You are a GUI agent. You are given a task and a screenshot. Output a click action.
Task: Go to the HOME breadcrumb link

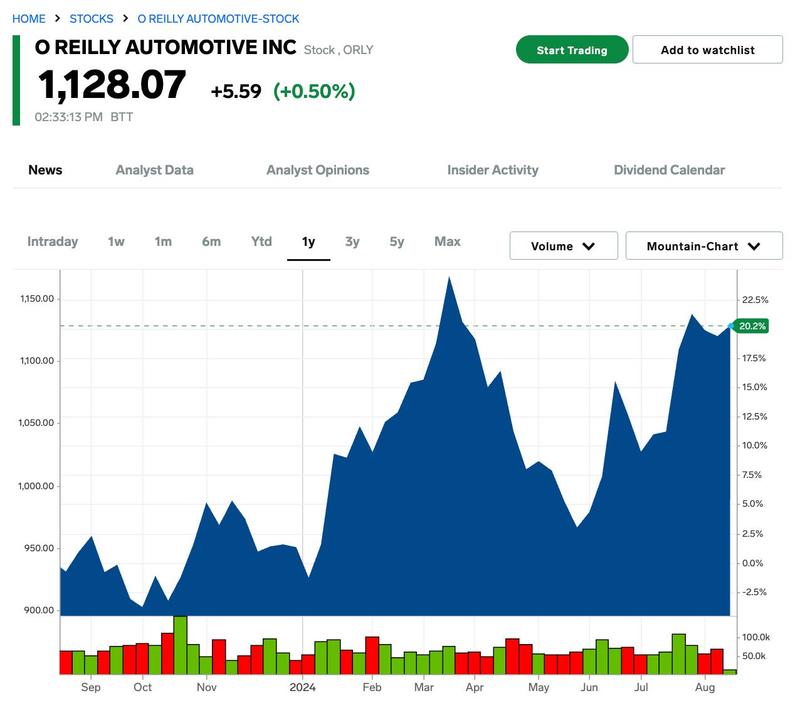[x=29, y=19]
